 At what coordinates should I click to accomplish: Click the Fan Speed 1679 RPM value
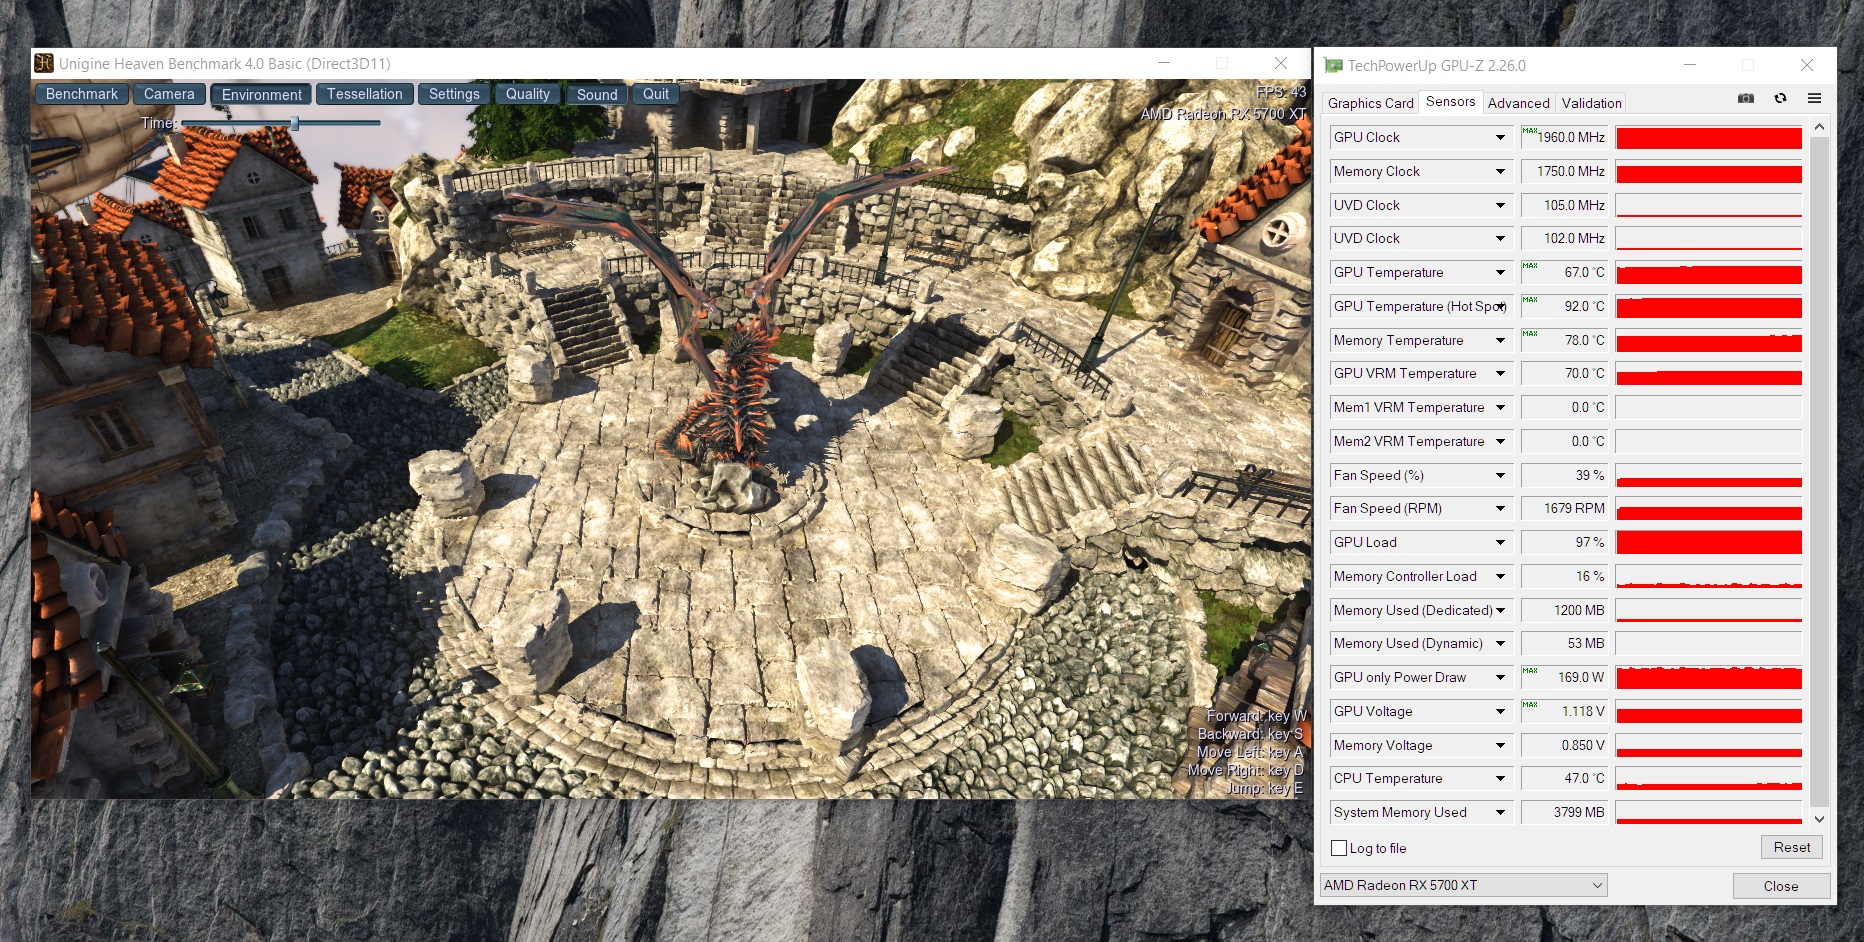1564,509
